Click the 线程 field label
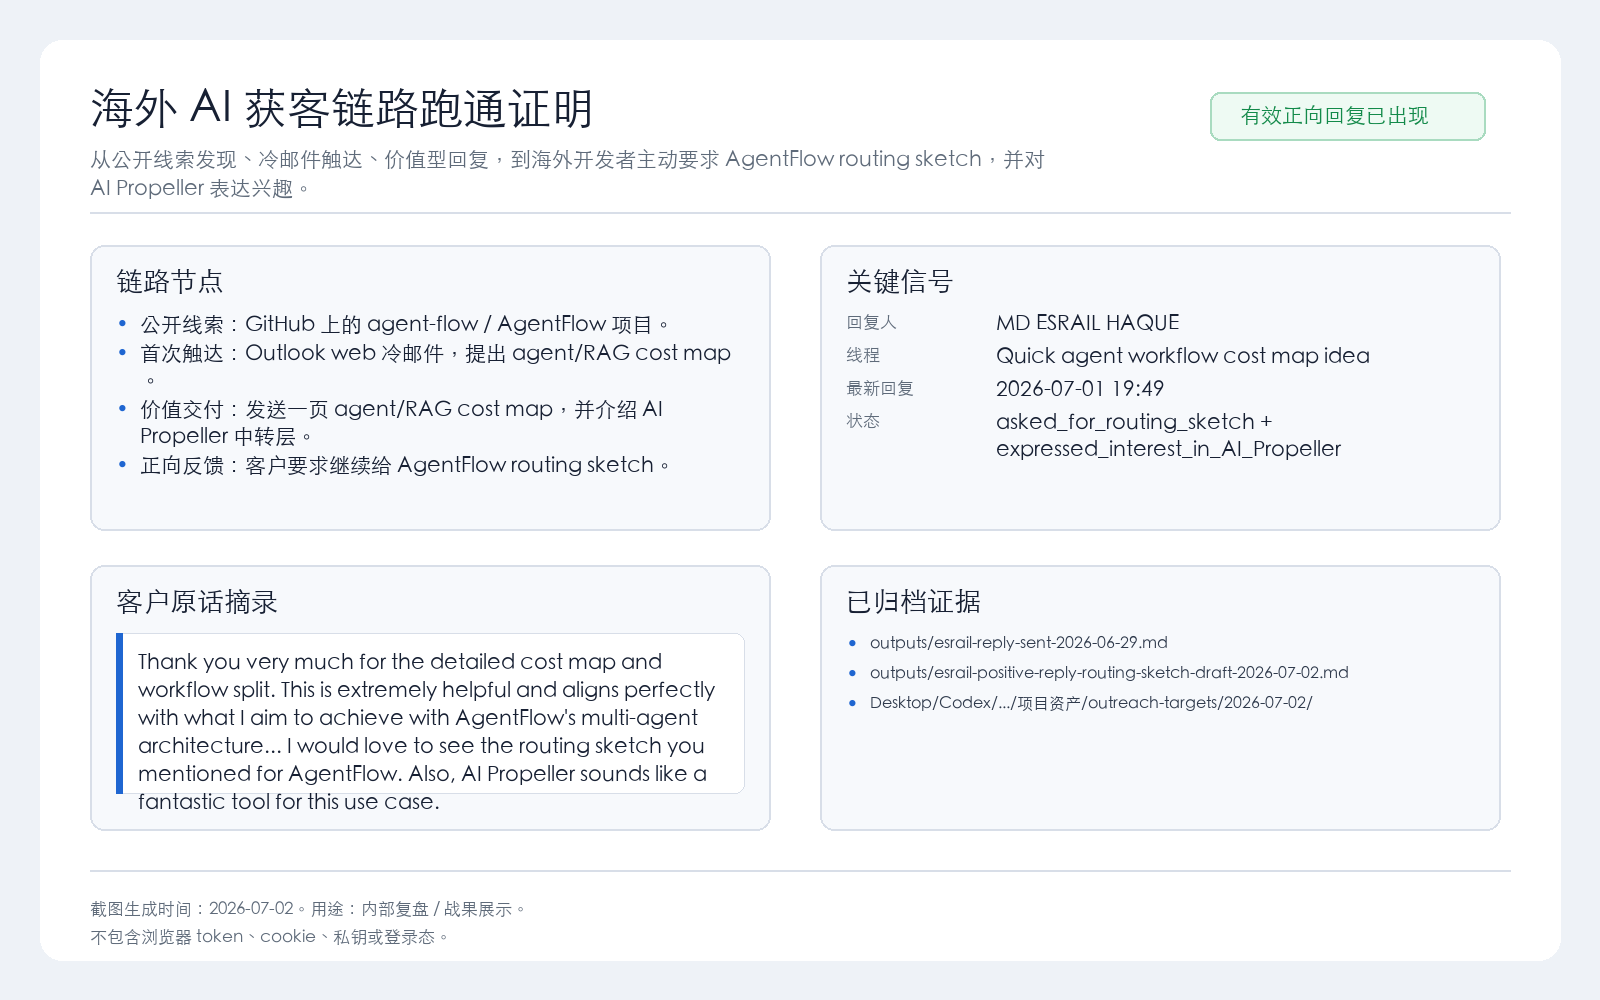 click(x=863, y=355)
